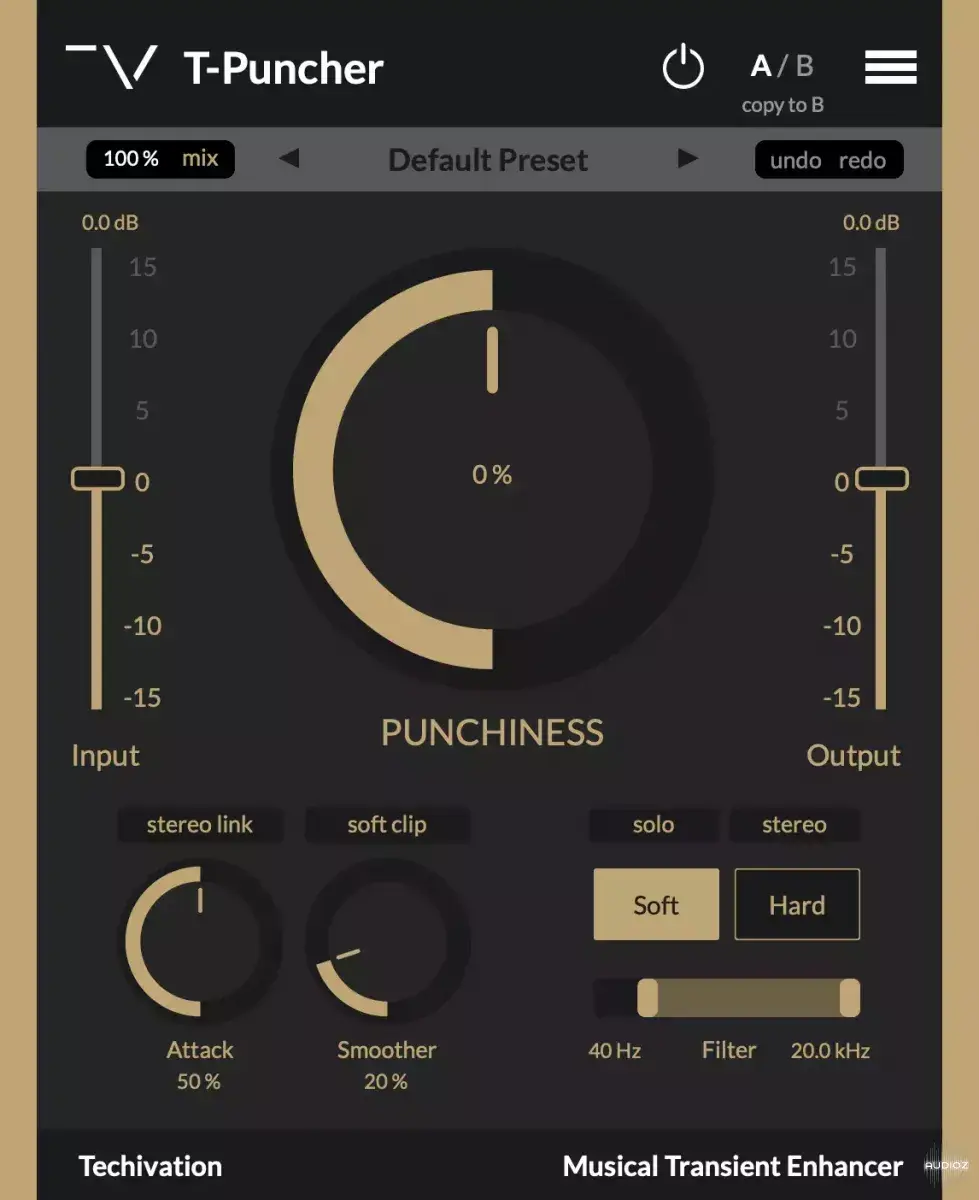979x1200 pixels.
Task: Click the Techivation logo mark
Action: (112, 67)
